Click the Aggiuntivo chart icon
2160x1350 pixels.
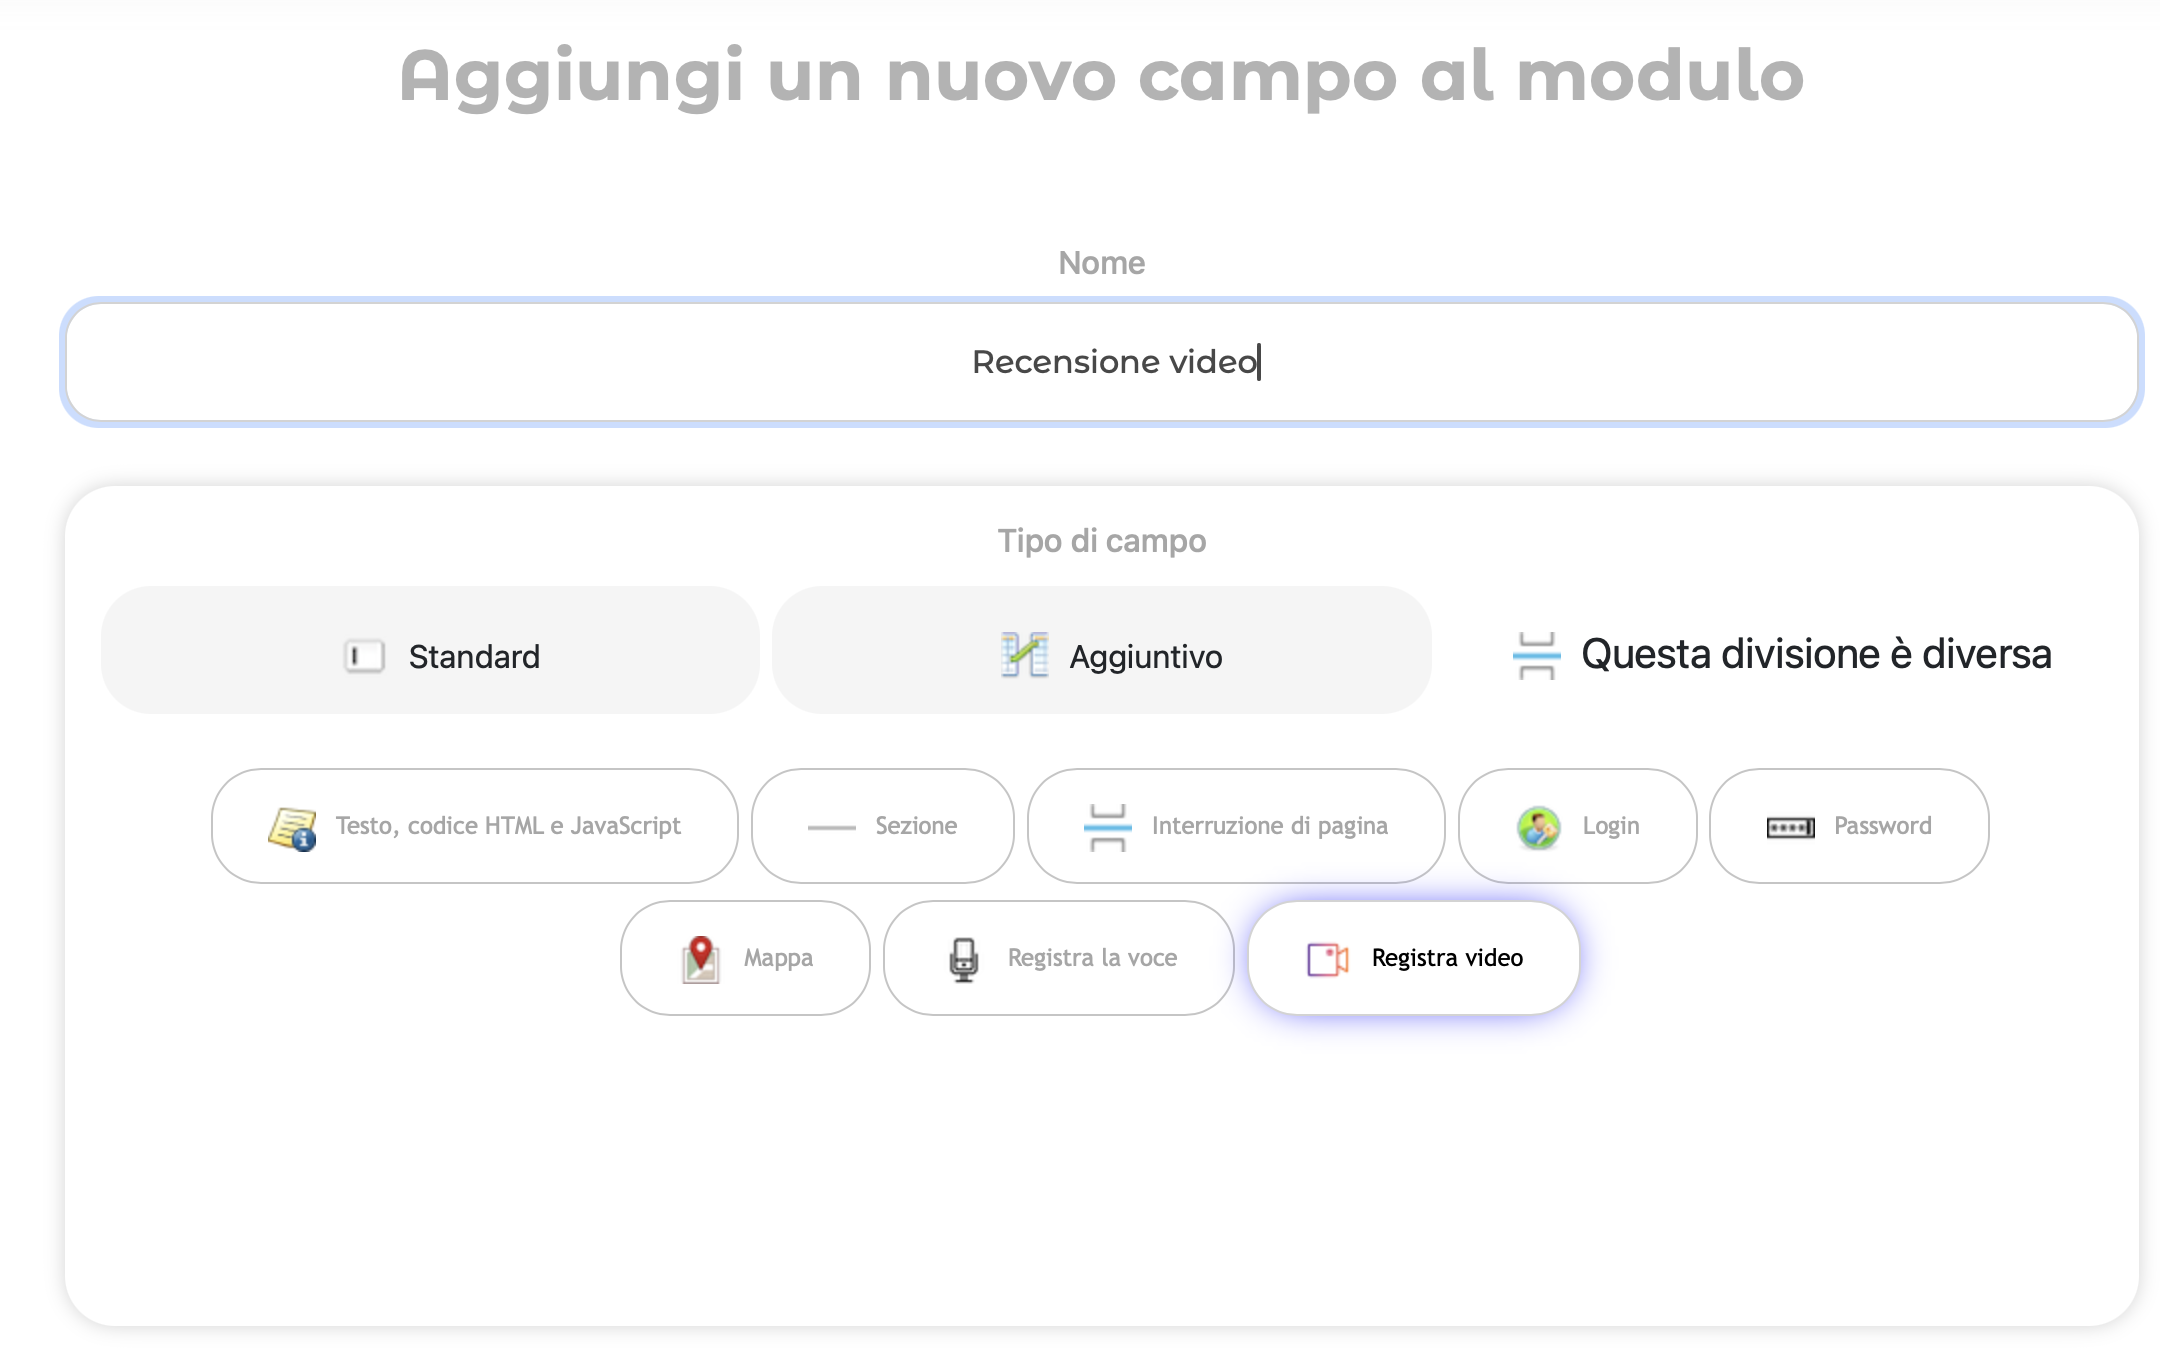coord(1024,656)
